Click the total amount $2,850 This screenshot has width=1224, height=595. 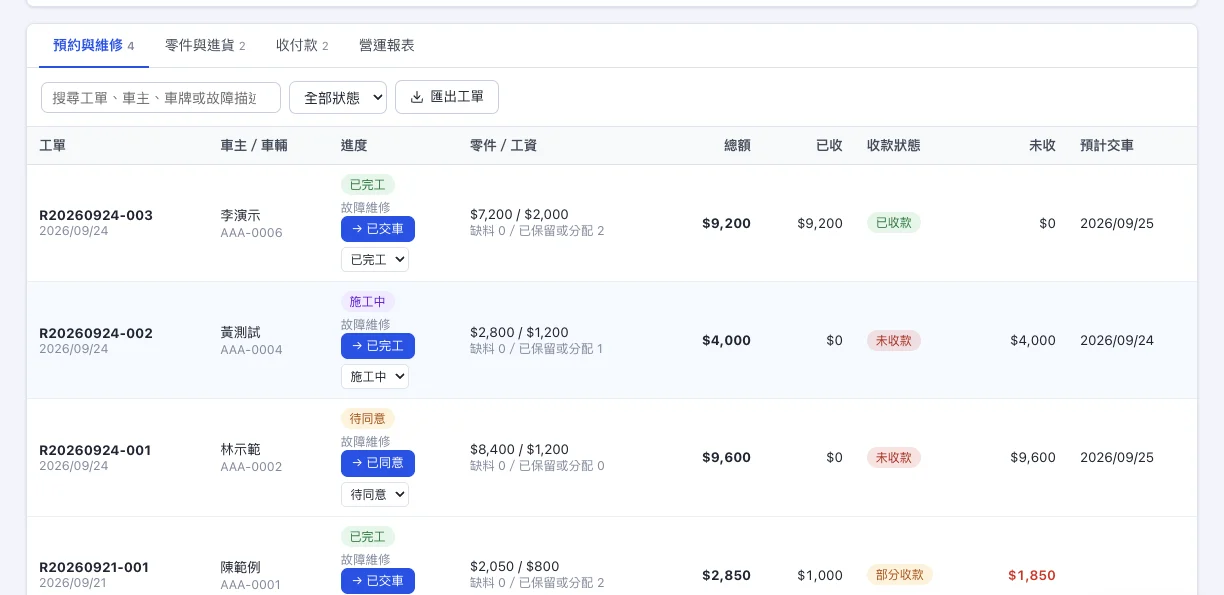(726, 575)
